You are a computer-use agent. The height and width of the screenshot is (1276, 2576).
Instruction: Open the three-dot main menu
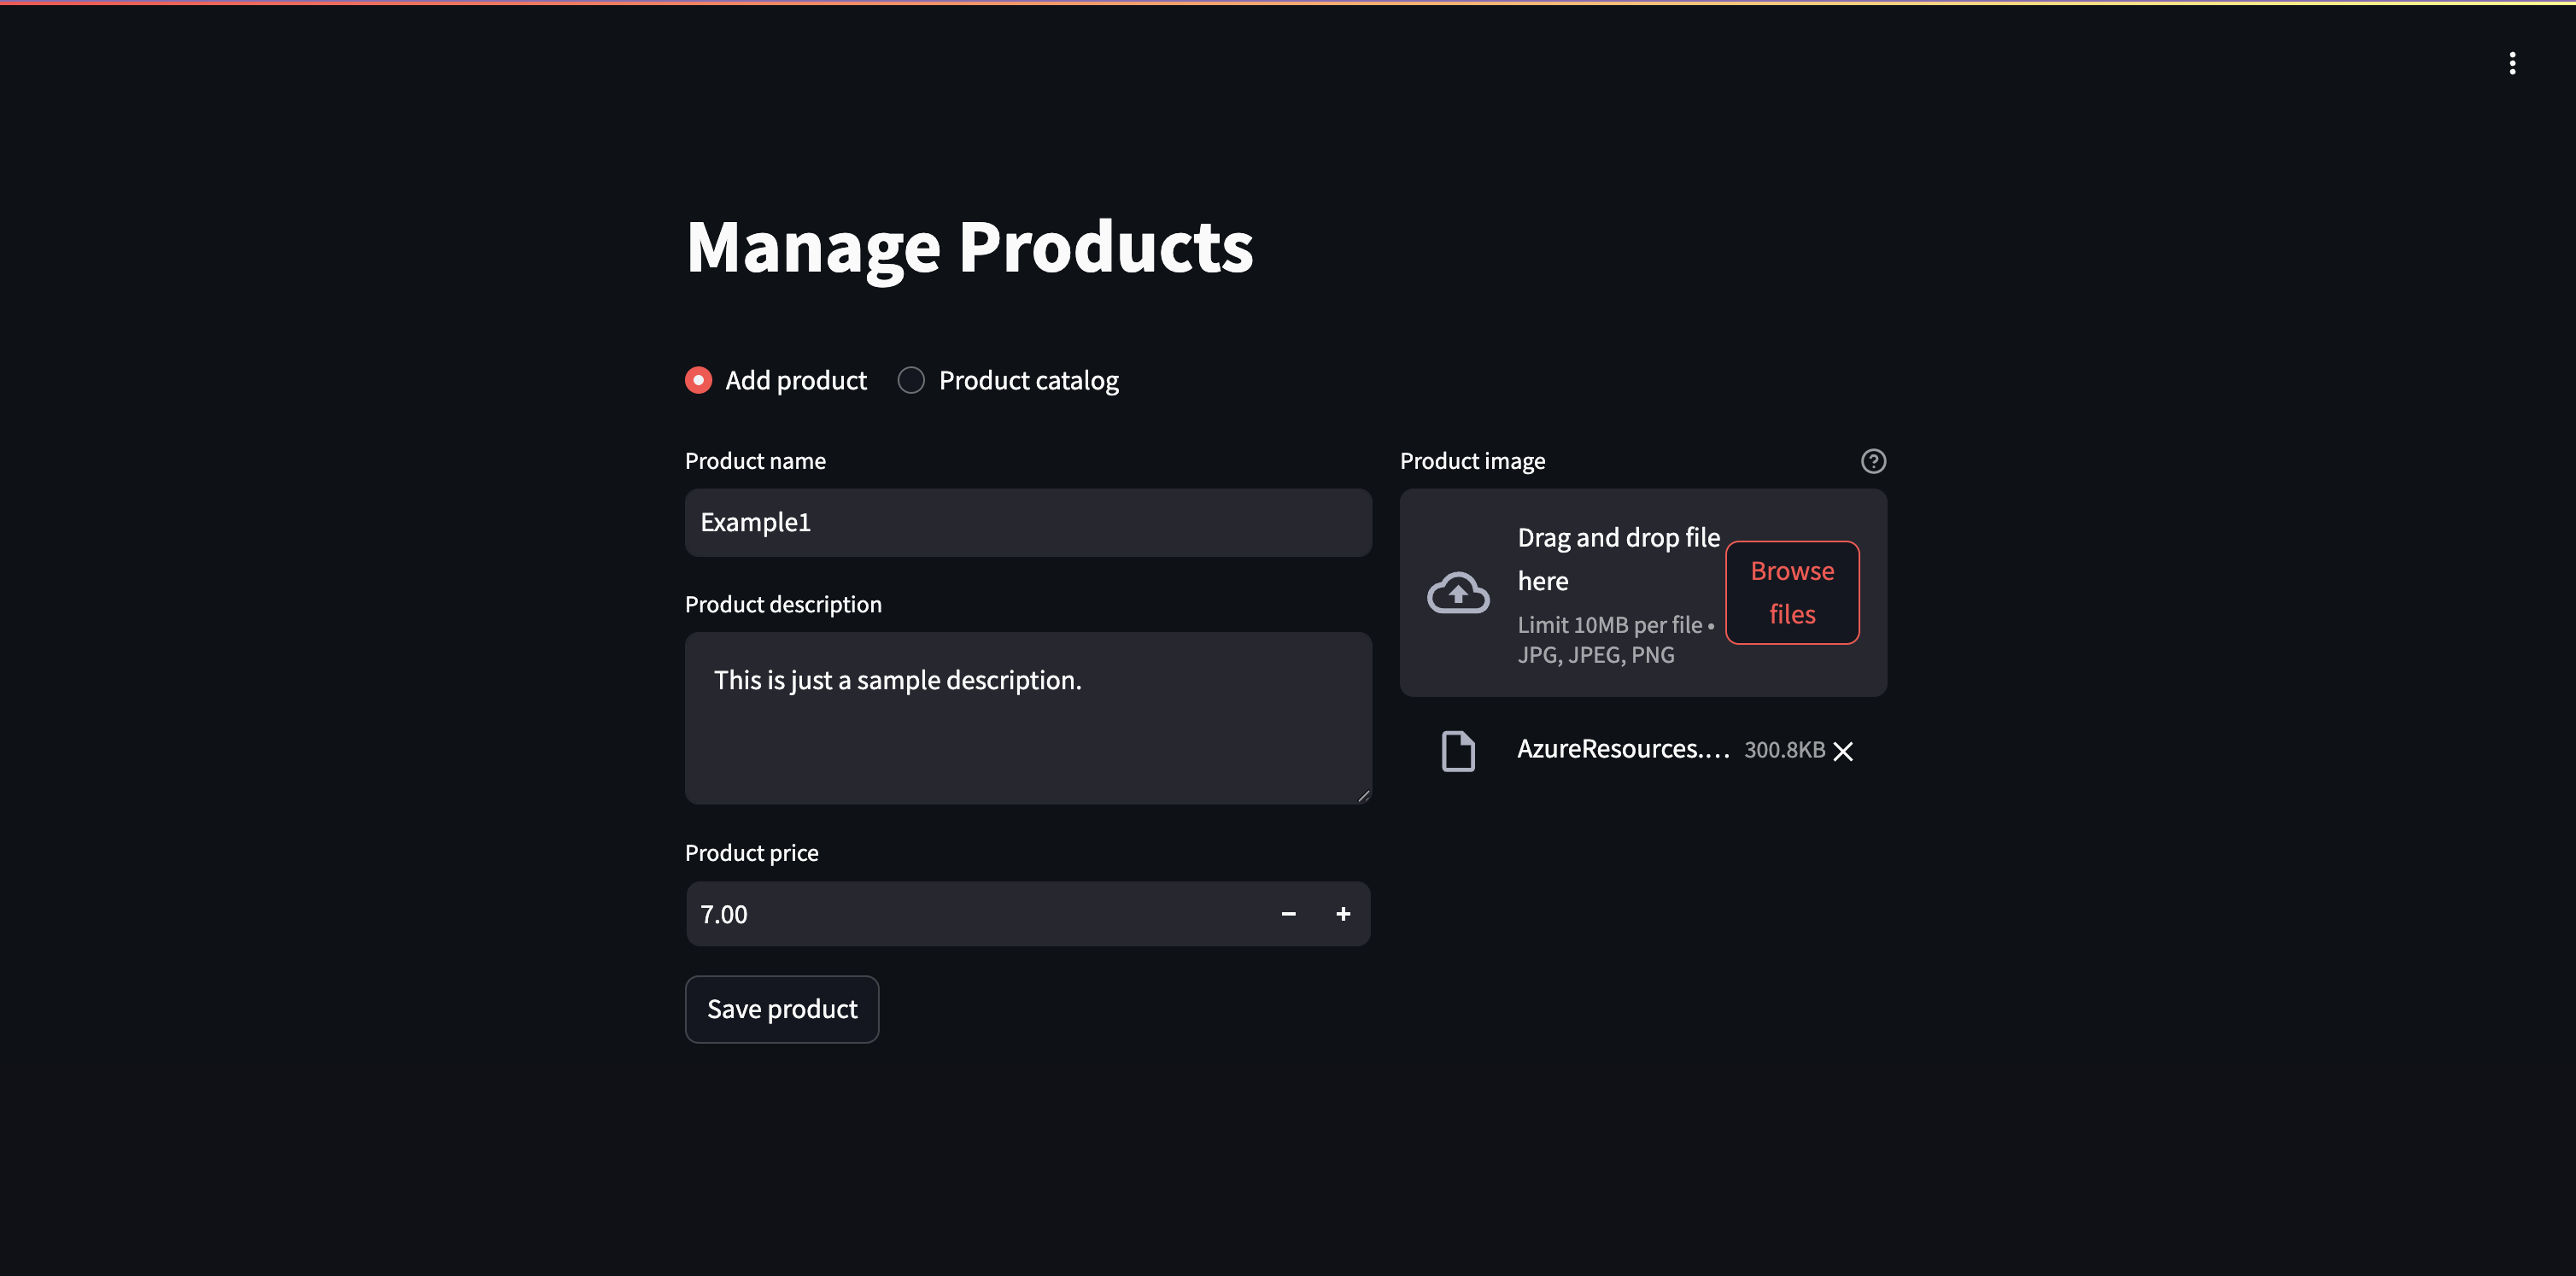click(x=2511, y=63)
